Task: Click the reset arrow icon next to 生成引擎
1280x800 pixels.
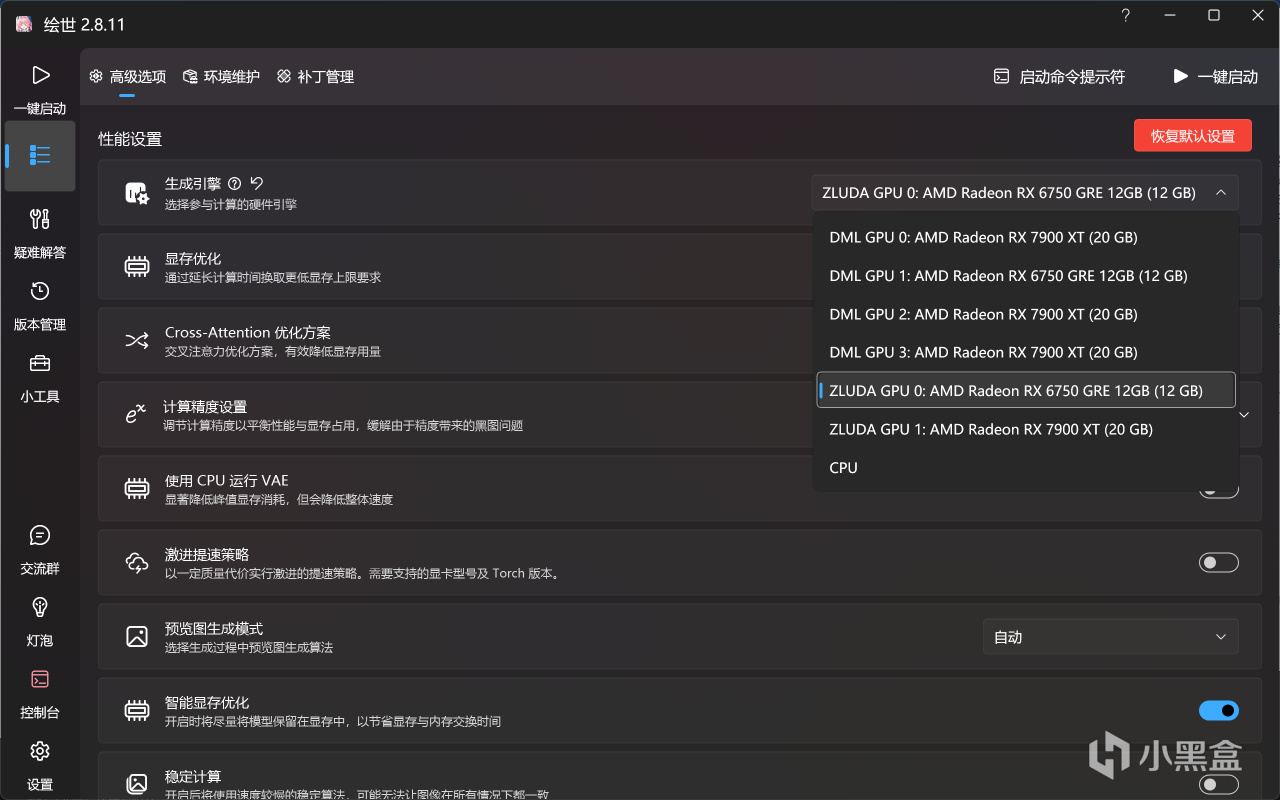Action: tap(257, 183)
